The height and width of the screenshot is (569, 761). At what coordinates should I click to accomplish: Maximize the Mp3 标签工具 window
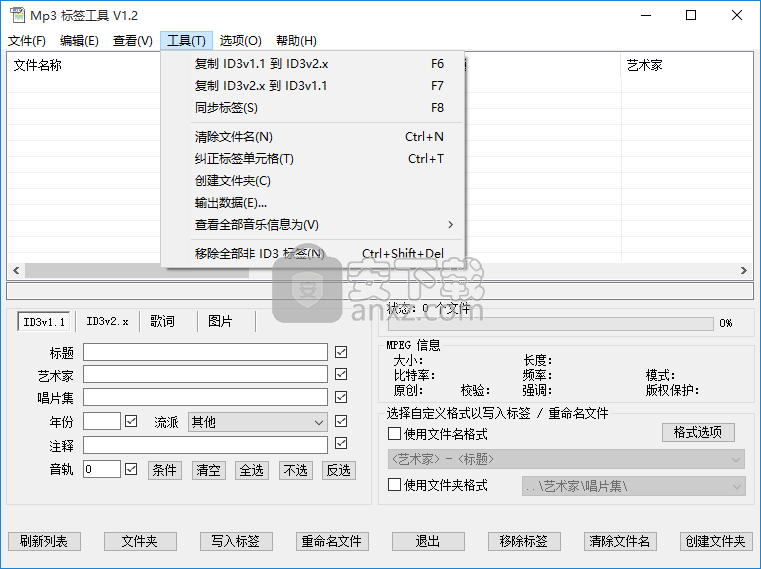pyautogui.click(x=691, y=16)
